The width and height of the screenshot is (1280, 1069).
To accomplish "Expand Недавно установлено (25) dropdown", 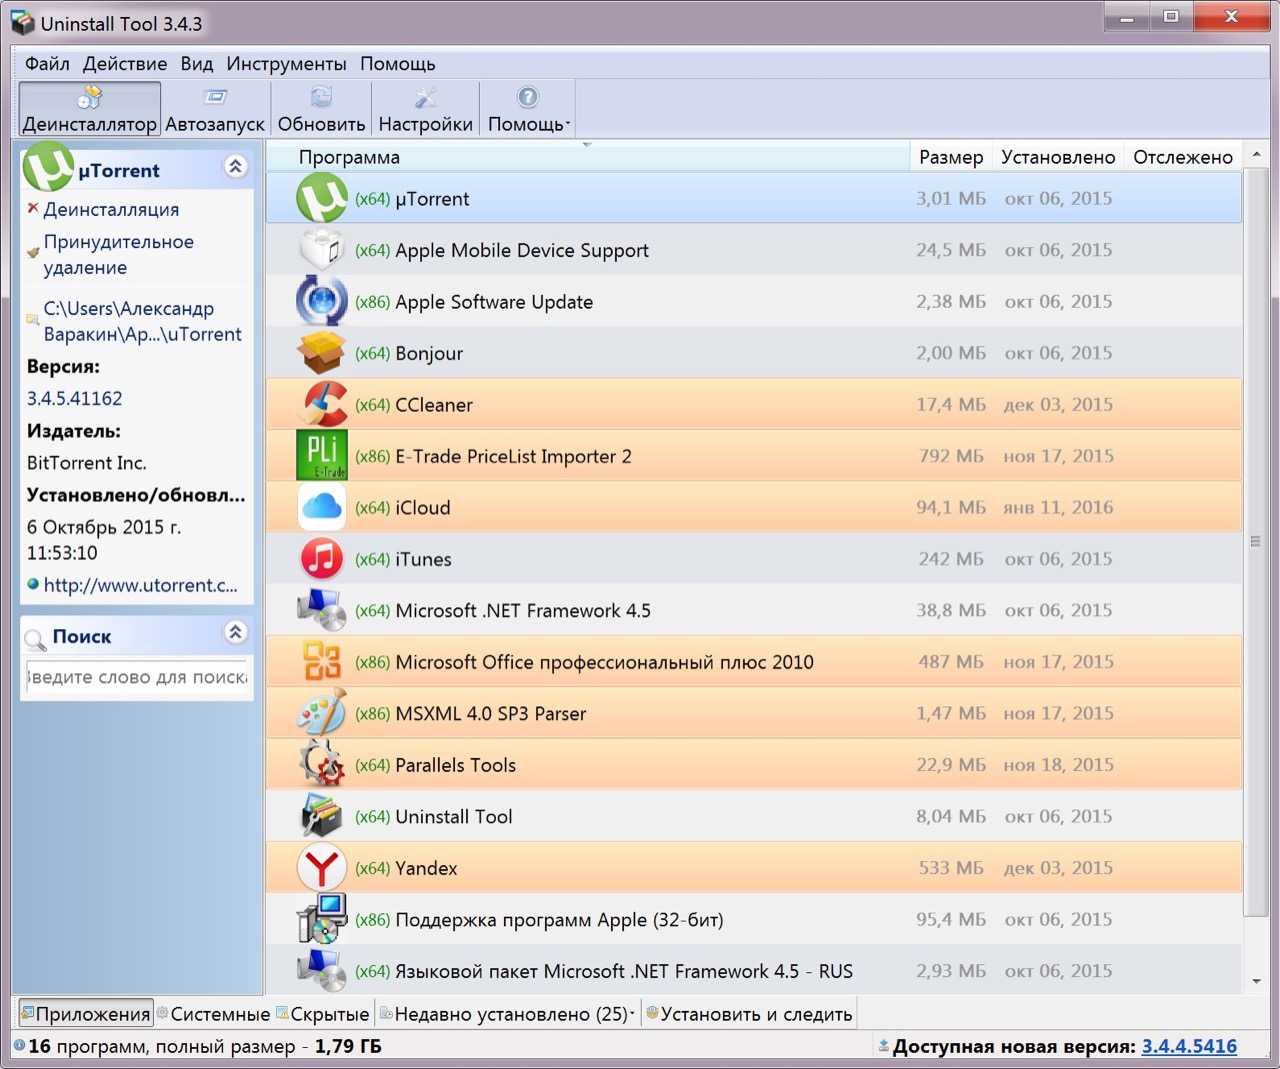I will pyautogui.click(x=632, y=1014).
